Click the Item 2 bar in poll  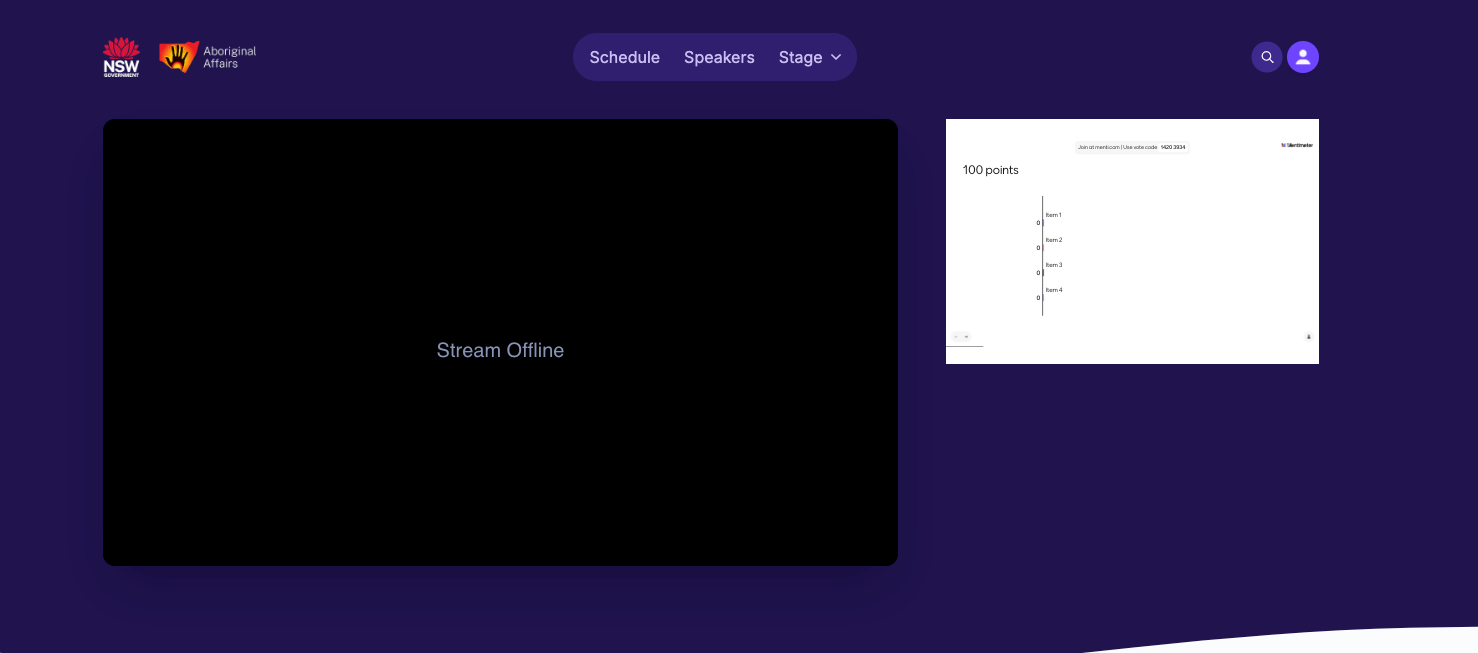pyautogui.click(x=1043, y=248)
